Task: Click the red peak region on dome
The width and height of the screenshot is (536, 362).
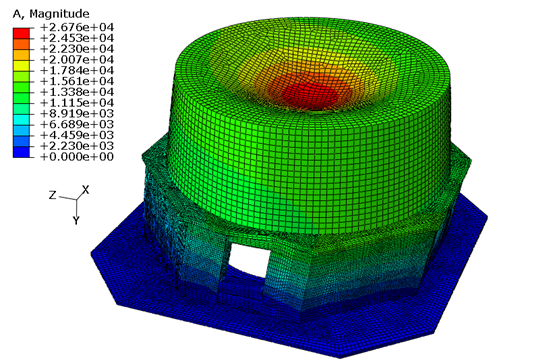Action: tap(309, 92)
